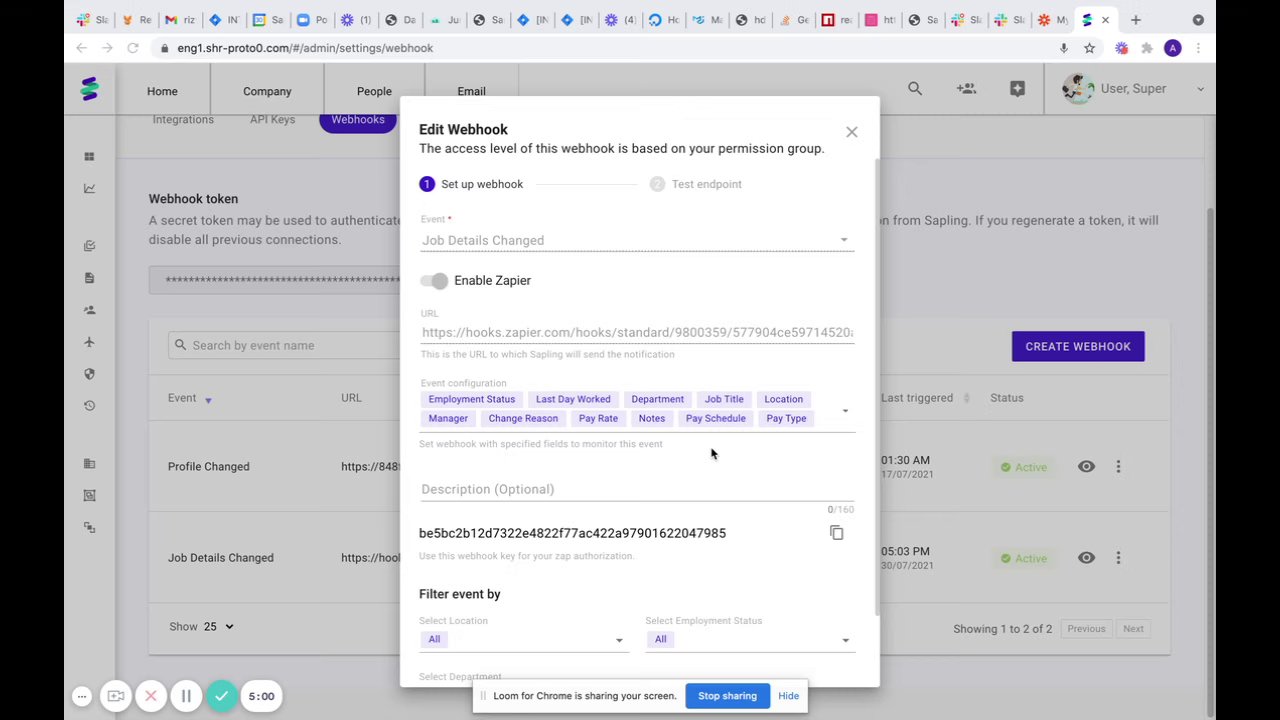Click the add people icon in header
The width and height of the screenshot is (1280, 720).
(x=966, y=89)
